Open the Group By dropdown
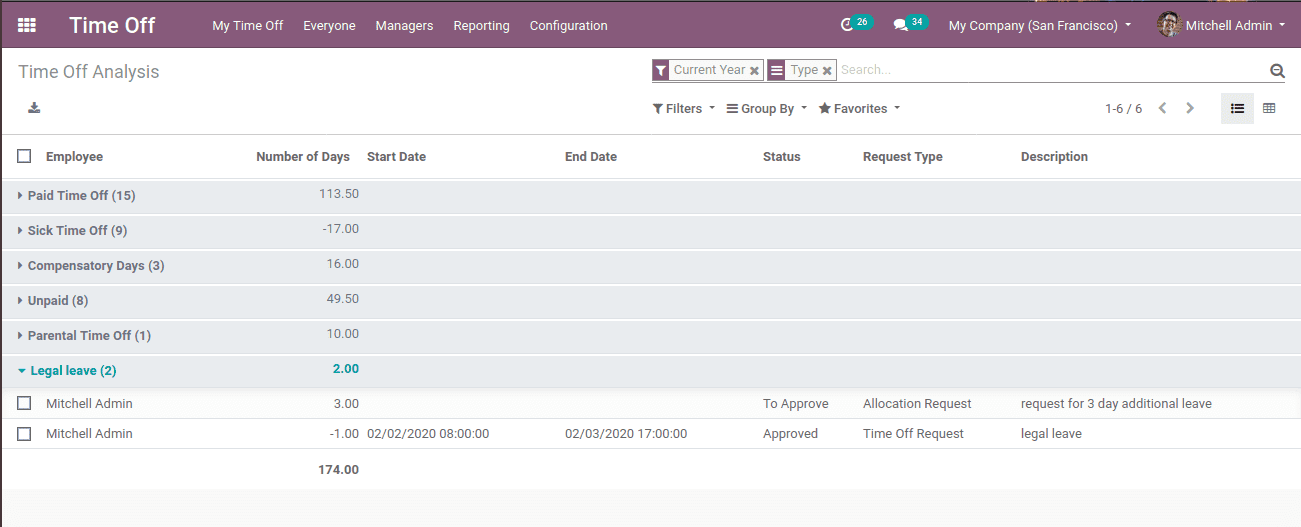The width and height of the screenshot is (1301, 527). click(x=767, y=108)
